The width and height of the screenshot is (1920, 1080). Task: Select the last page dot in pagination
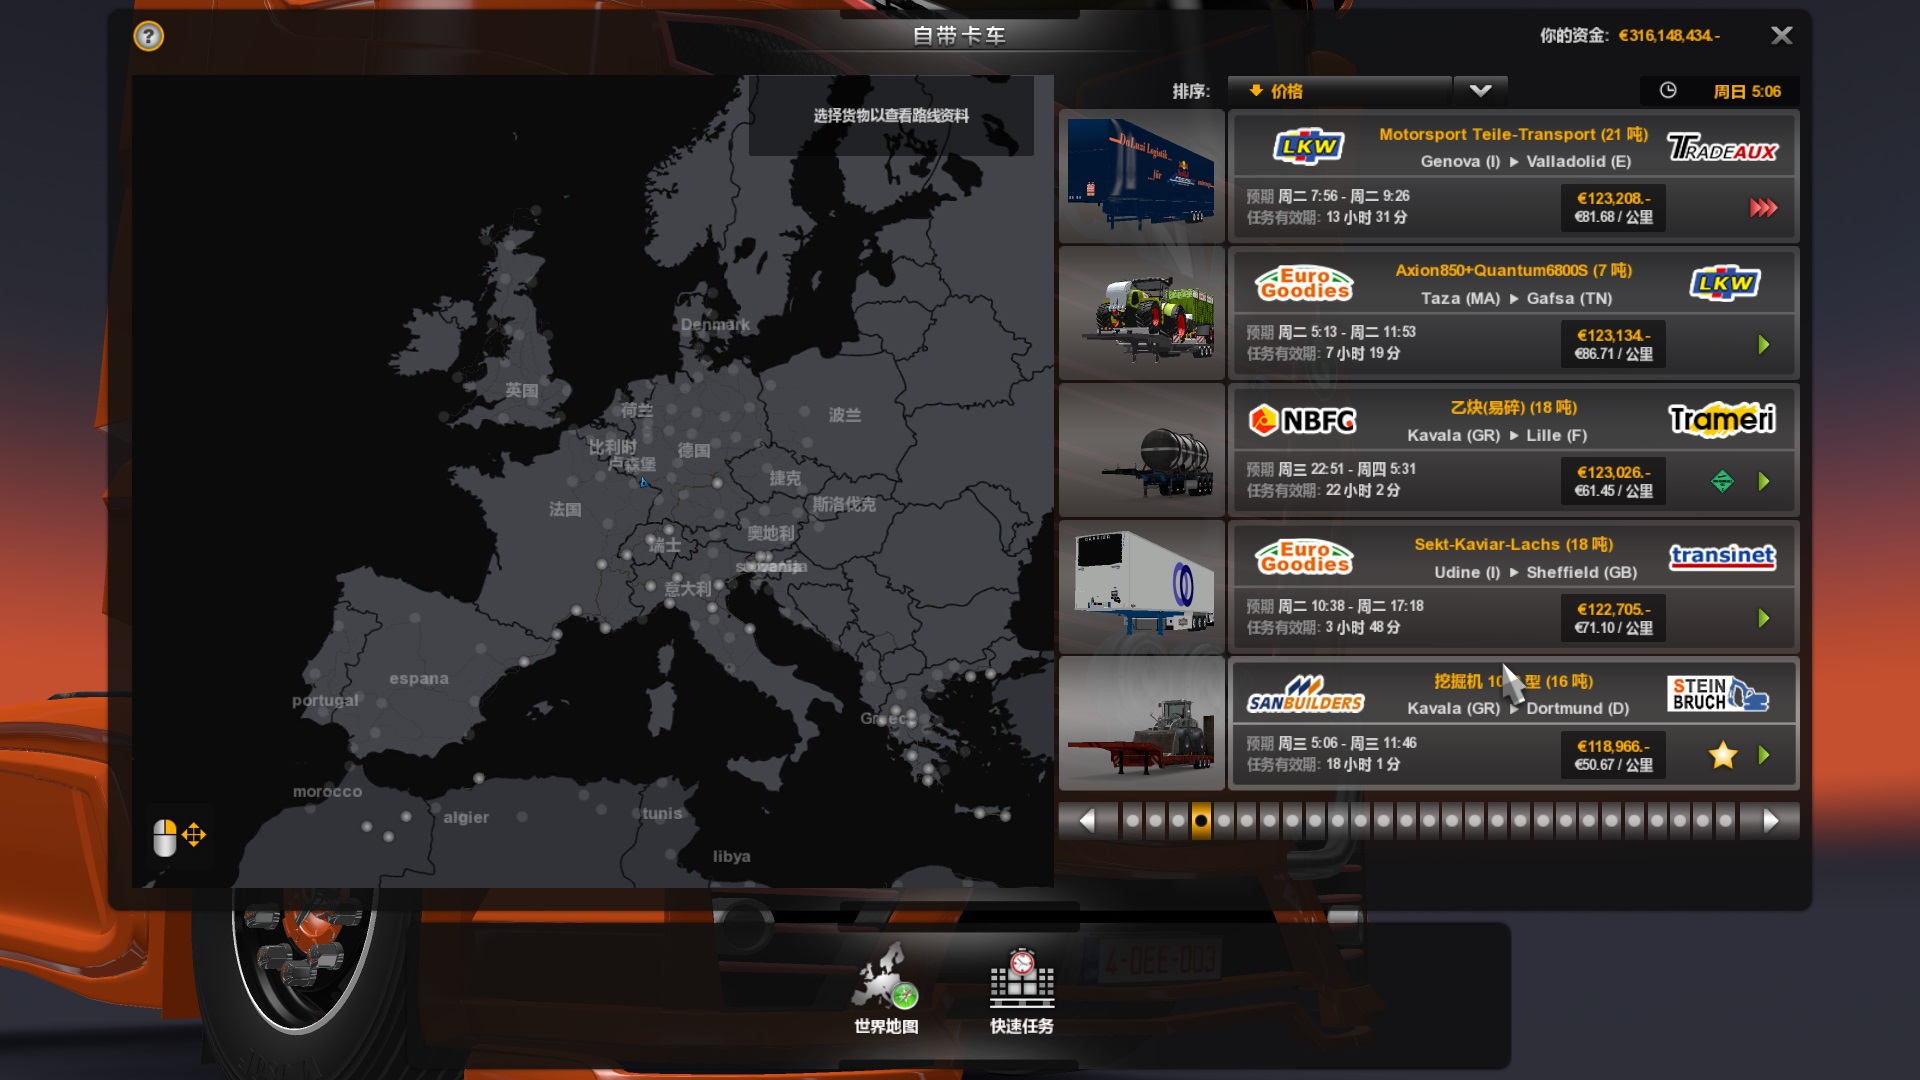click(x=1725, y=821)
